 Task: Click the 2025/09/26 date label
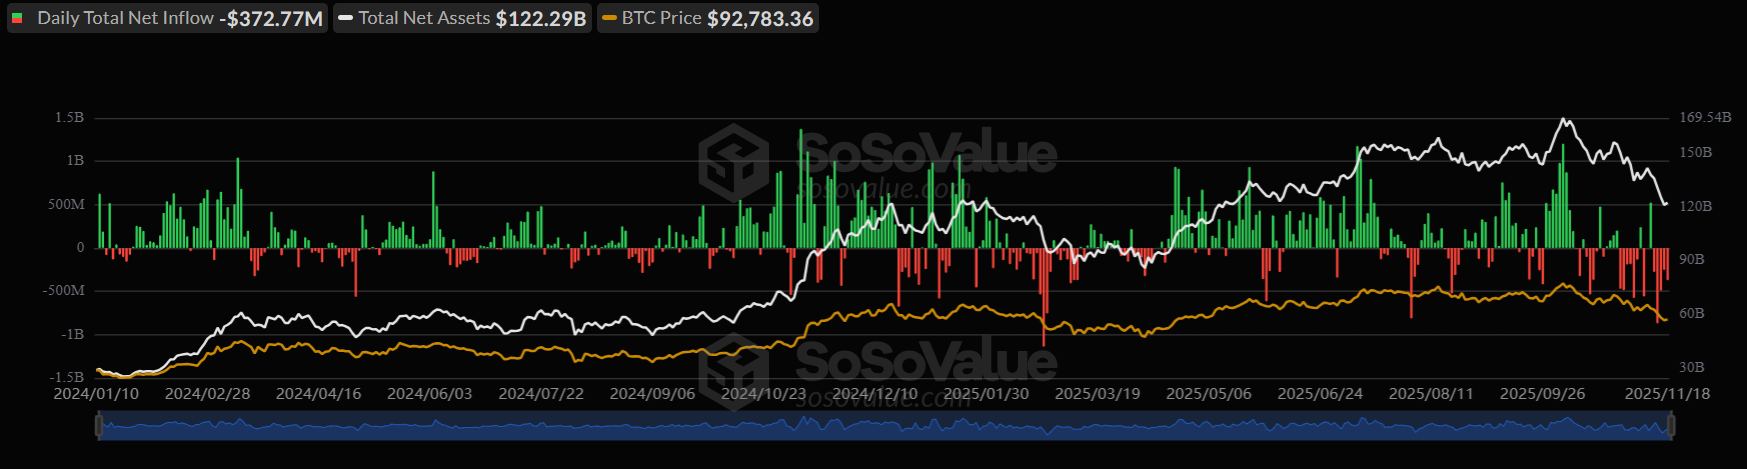click(x=1542, y=394)
